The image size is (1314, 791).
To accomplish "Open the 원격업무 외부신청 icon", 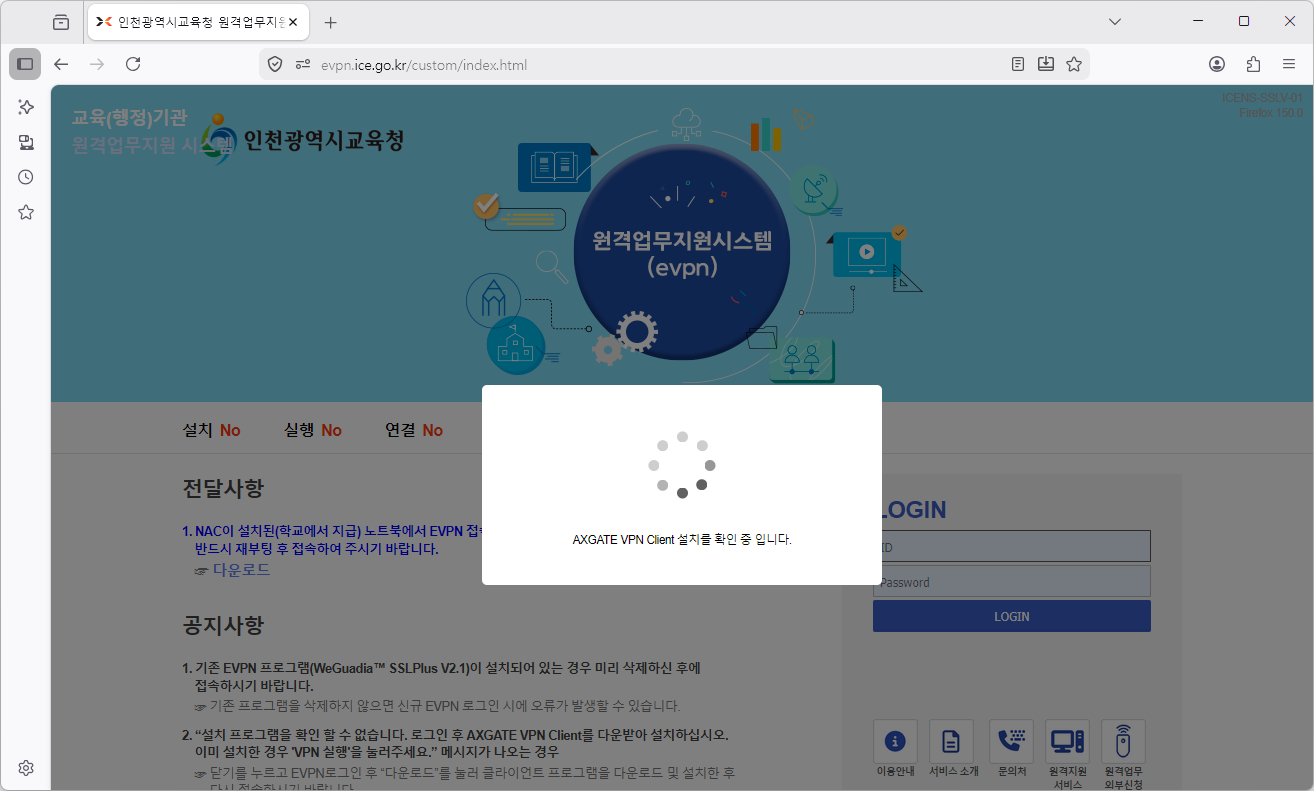I will pyautogui.click(x=1123, y=754).
